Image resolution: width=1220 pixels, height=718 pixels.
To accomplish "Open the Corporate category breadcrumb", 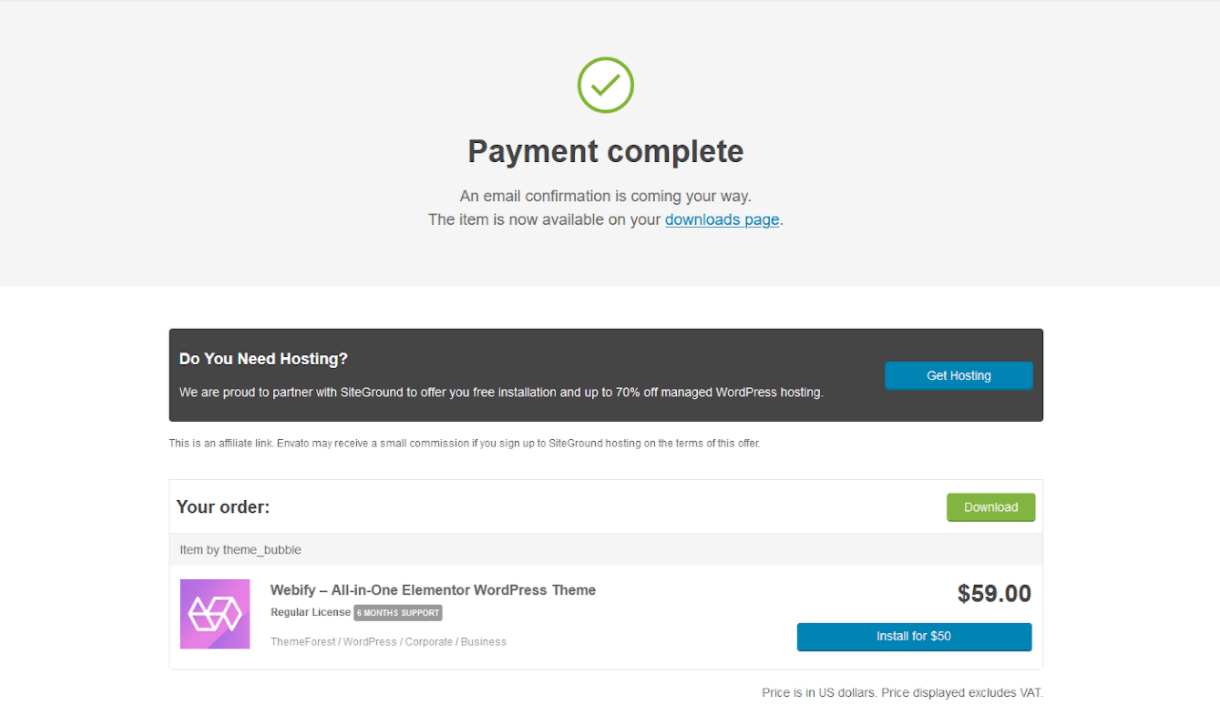I will point(429,642).
